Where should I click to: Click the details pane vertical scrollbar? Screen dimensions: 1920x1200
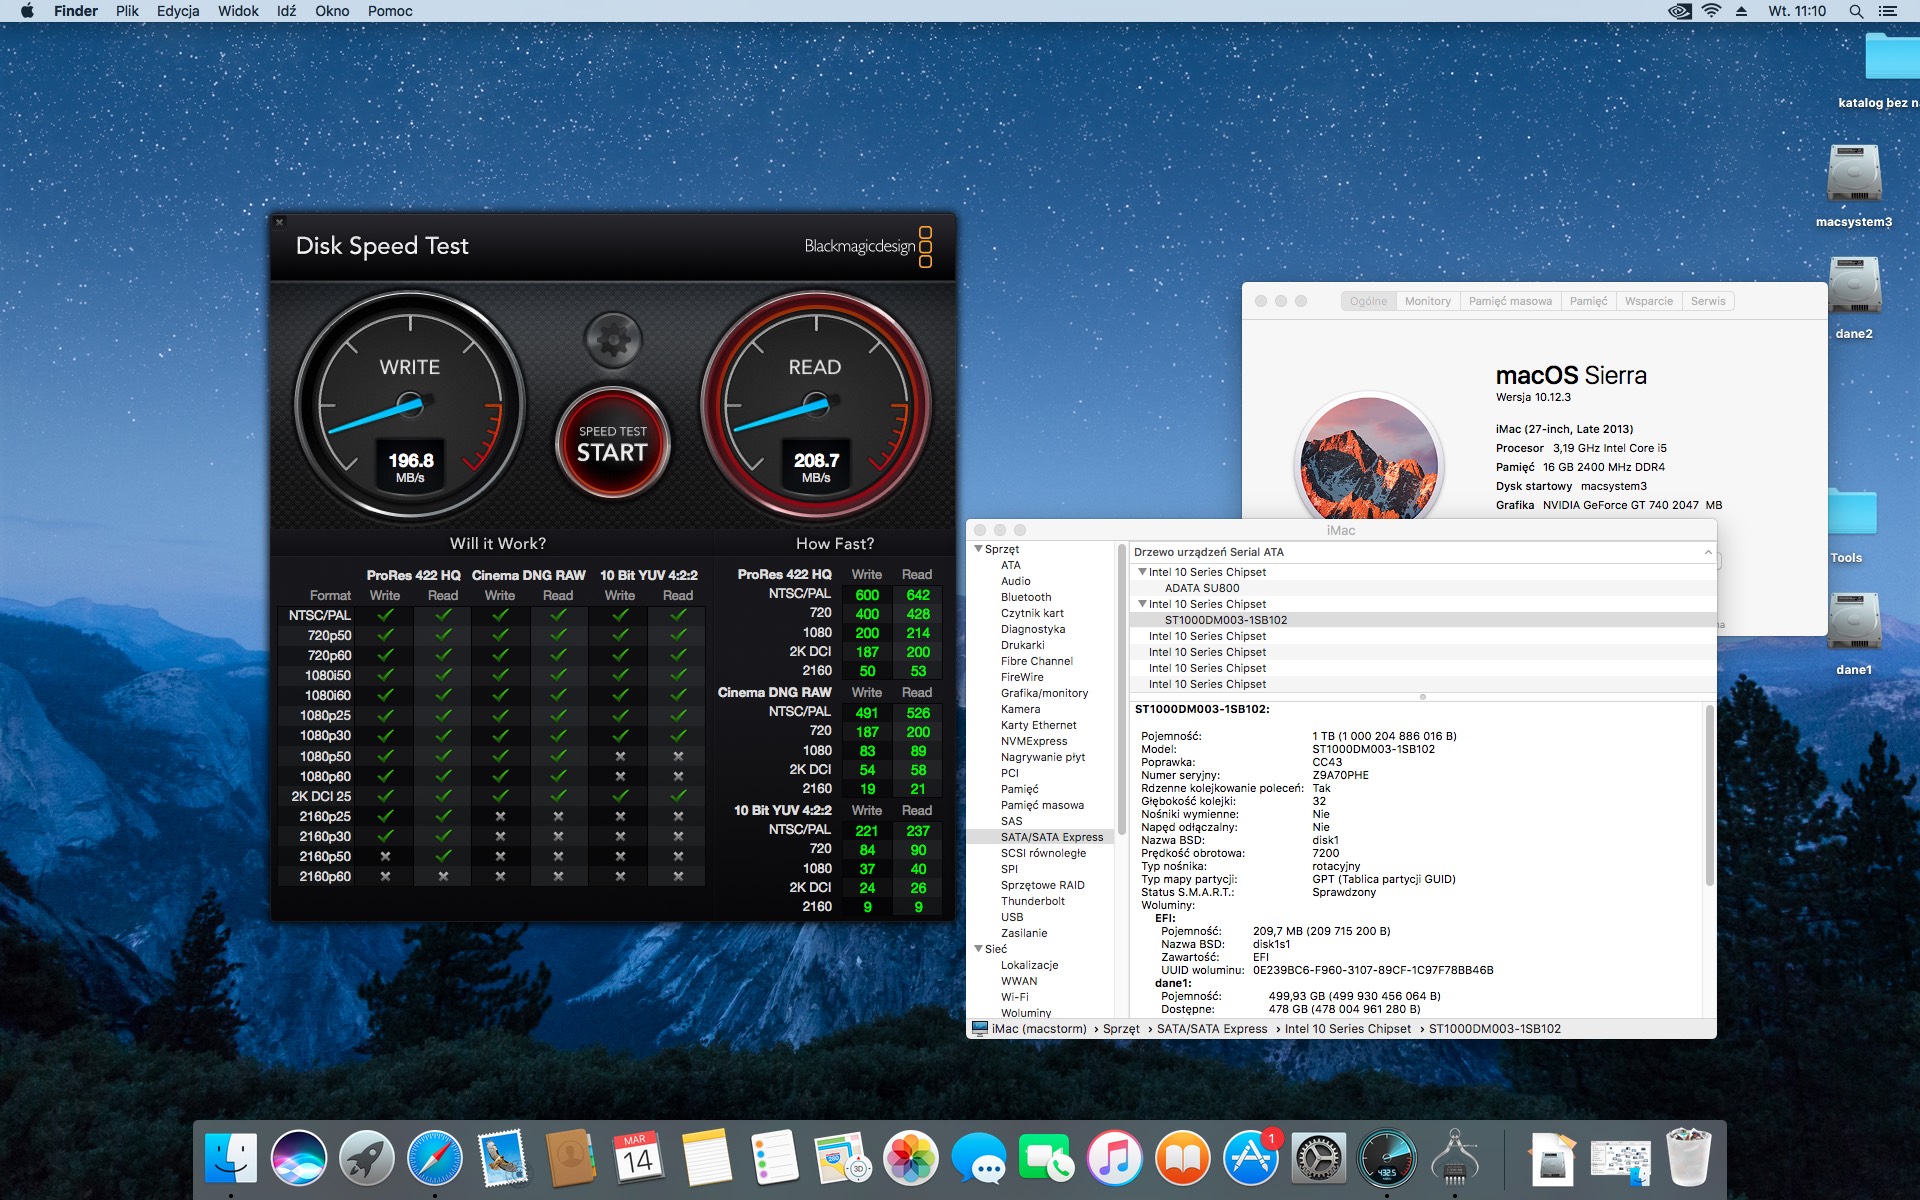click(1709, 795)
